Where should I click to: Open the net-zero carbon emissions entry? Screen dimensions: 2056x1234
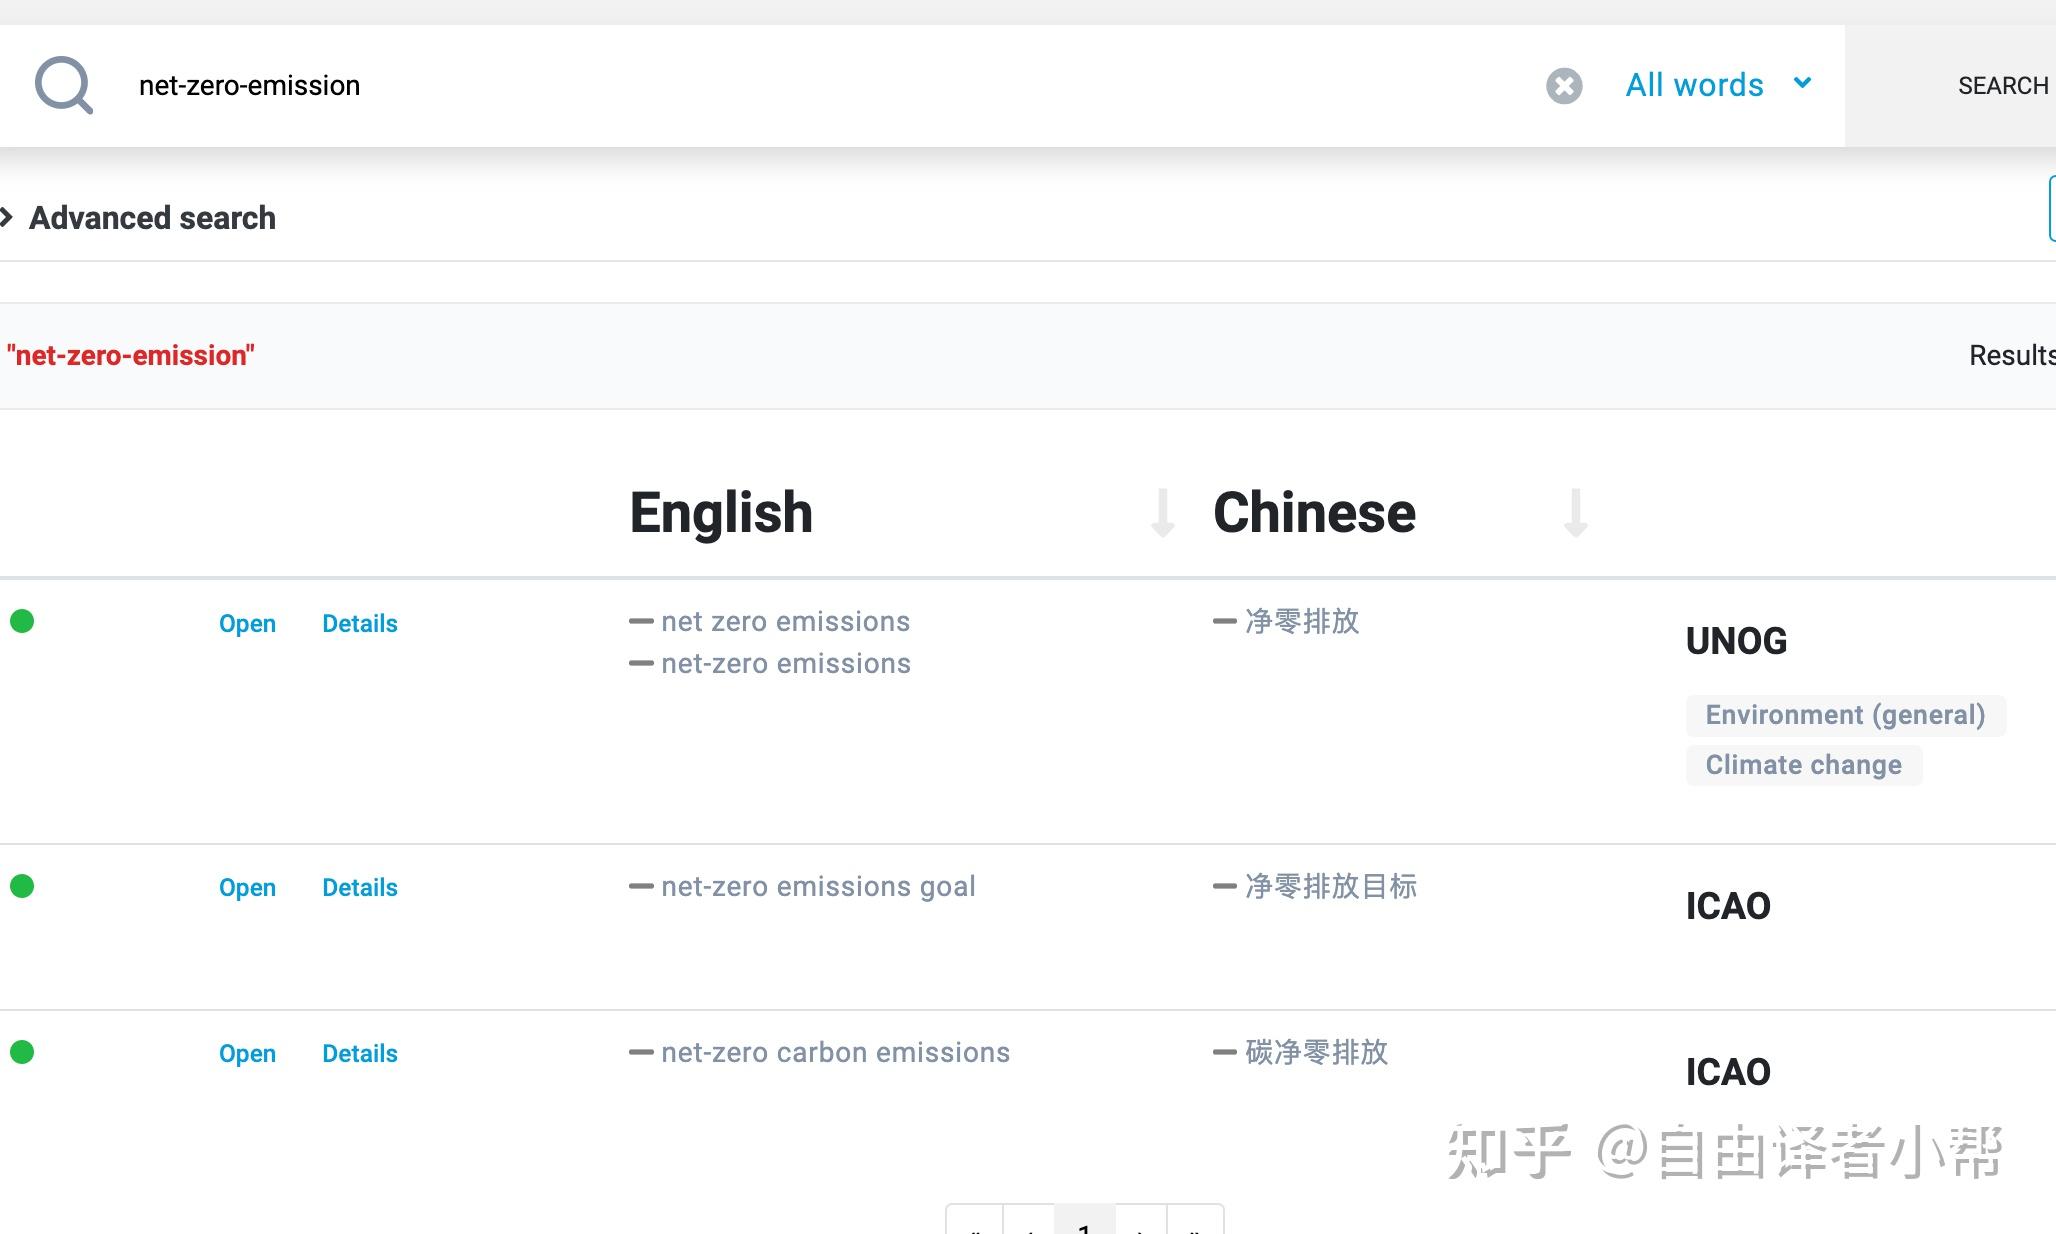[x=247, y=1054]
